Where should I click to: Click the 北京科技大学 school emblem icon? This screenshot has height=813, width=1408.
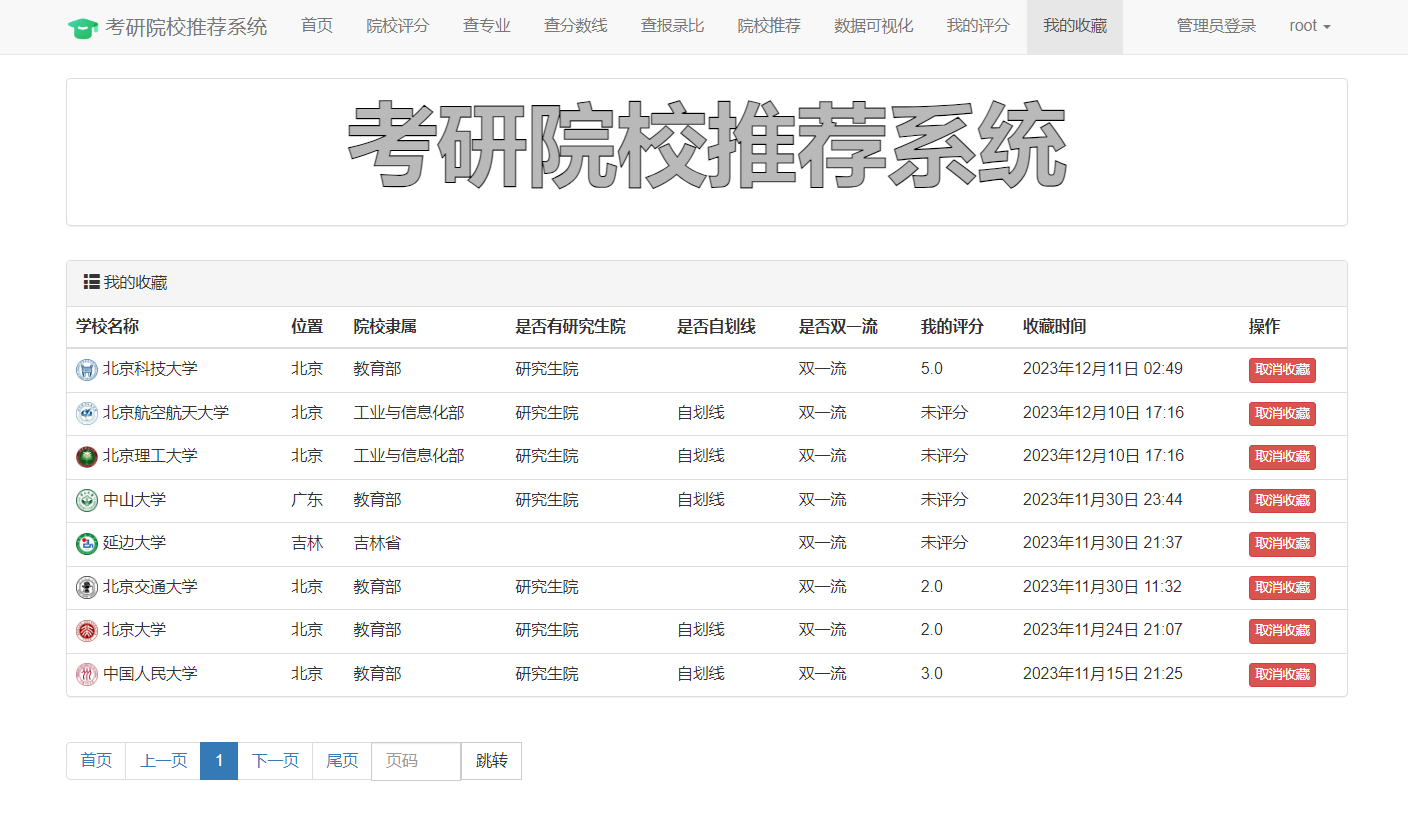point(87,370)
